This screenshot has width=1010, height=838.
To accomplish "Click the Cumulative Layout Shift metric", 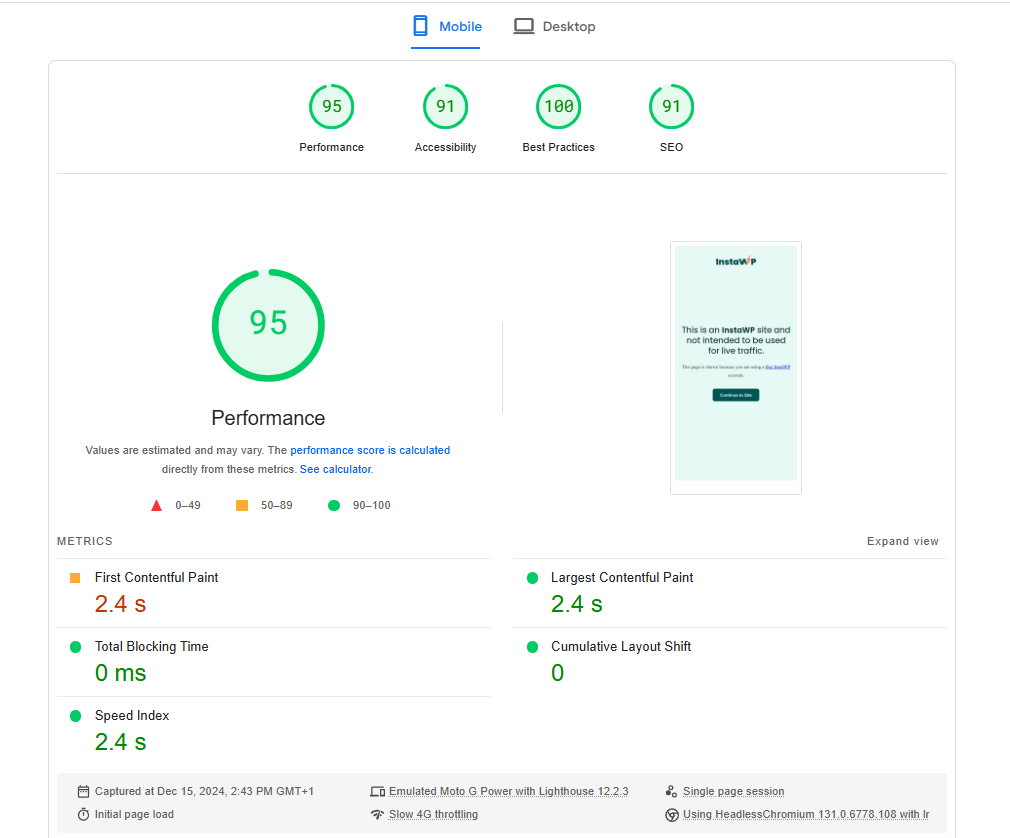I will point(620,647).
